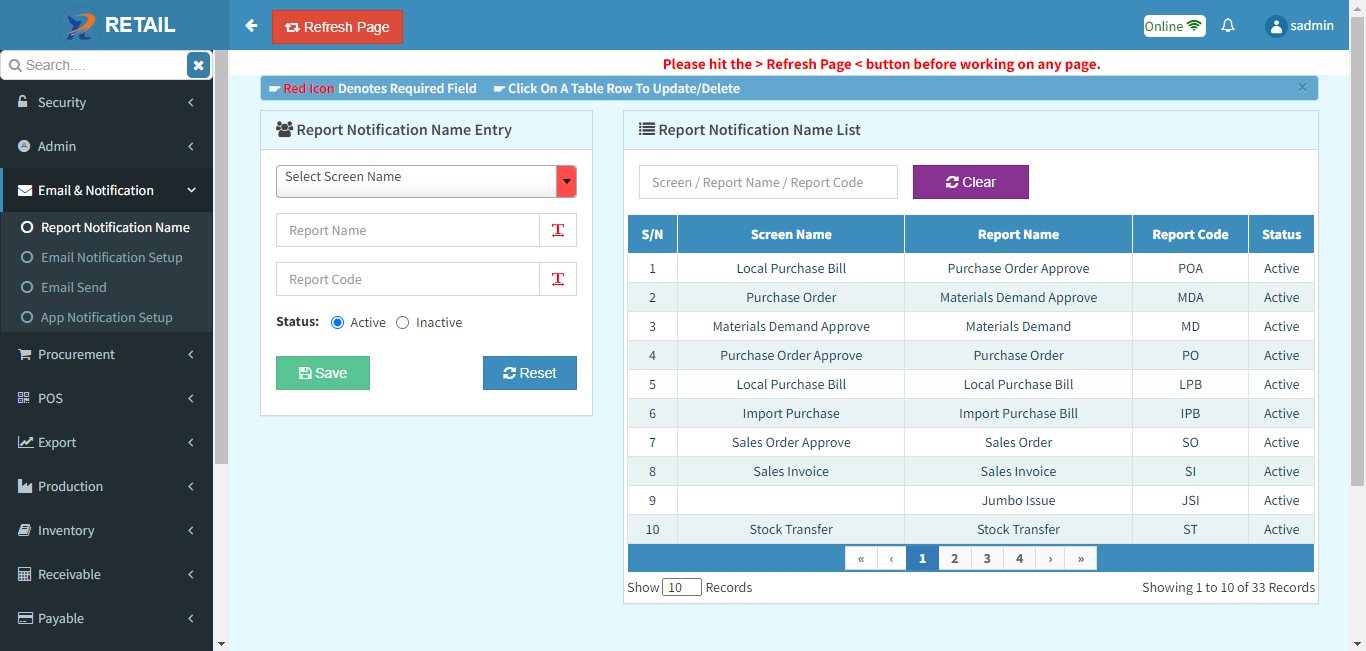Open Email Notification Setup menu item
Screen dimensions: 1366x651
click(x=111, y=257)
